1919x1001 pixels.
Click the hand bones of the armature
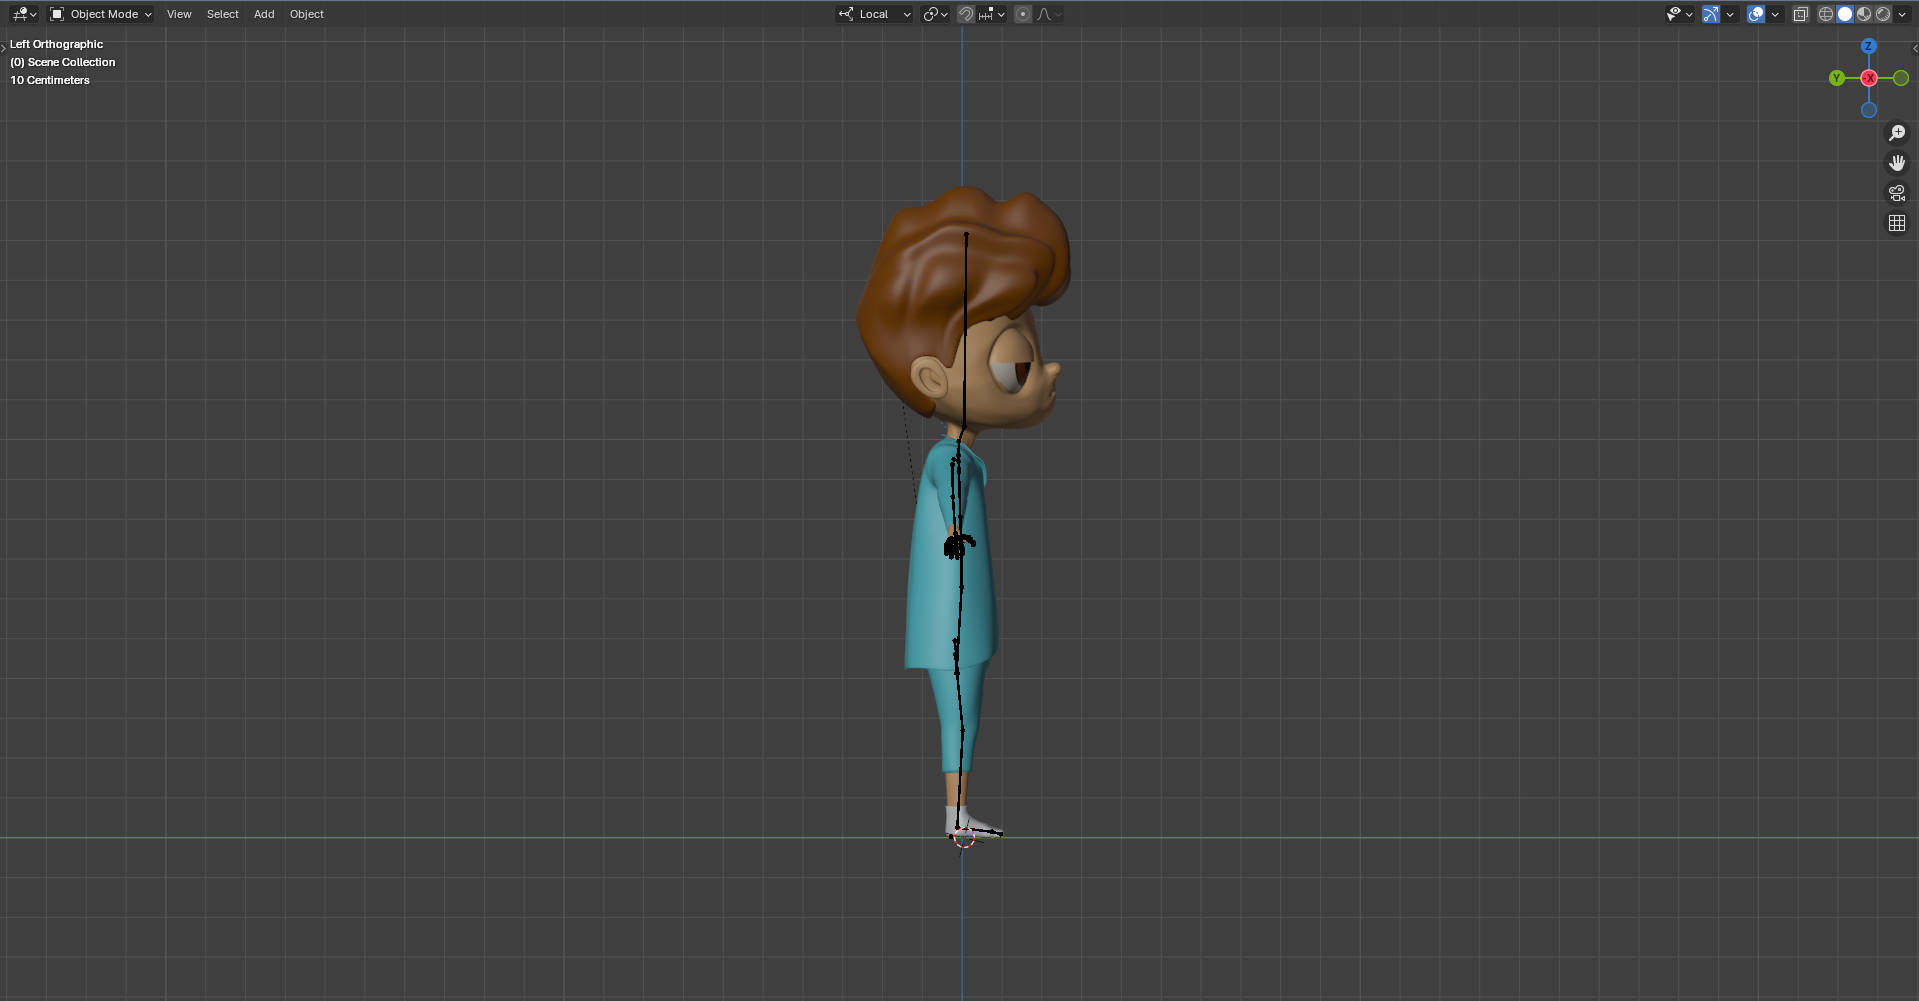(958, 545)
